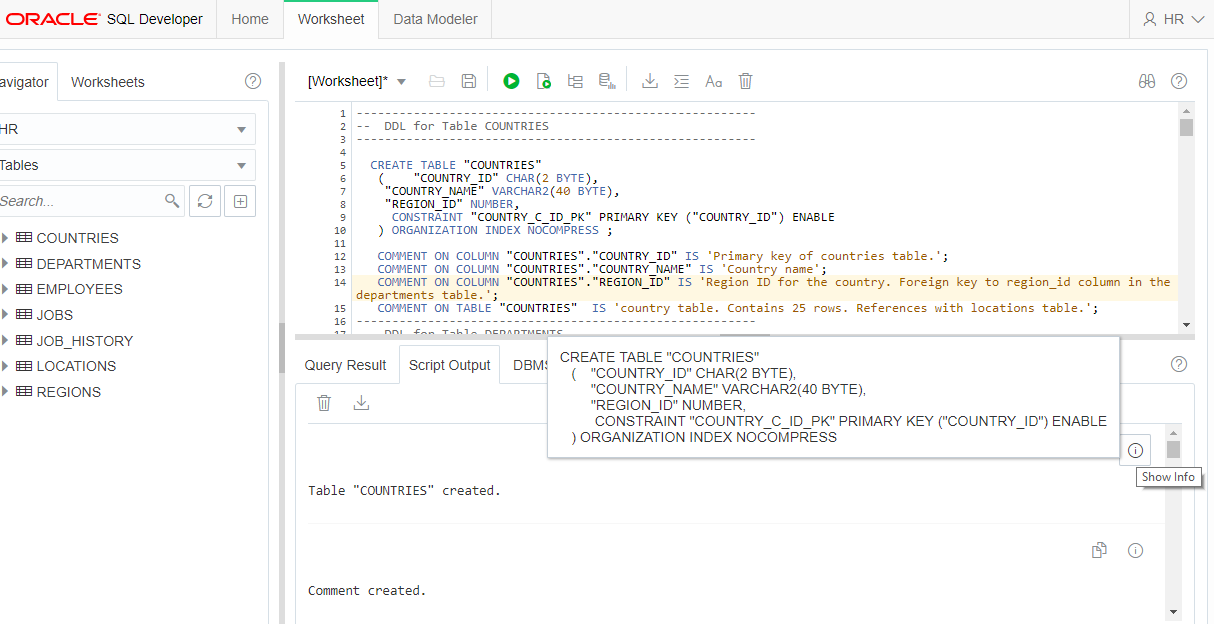Click the format code icon

point(681,81)
